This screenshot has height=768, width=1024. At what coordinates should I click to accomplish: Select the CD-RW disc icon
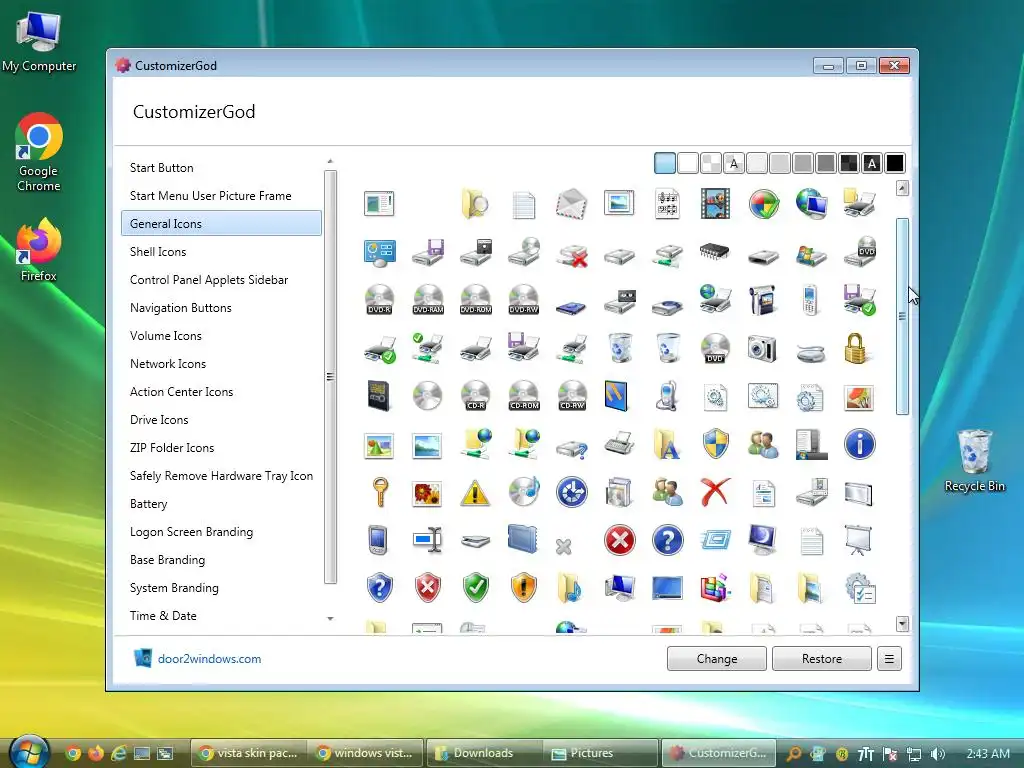[x=572, y=396]
